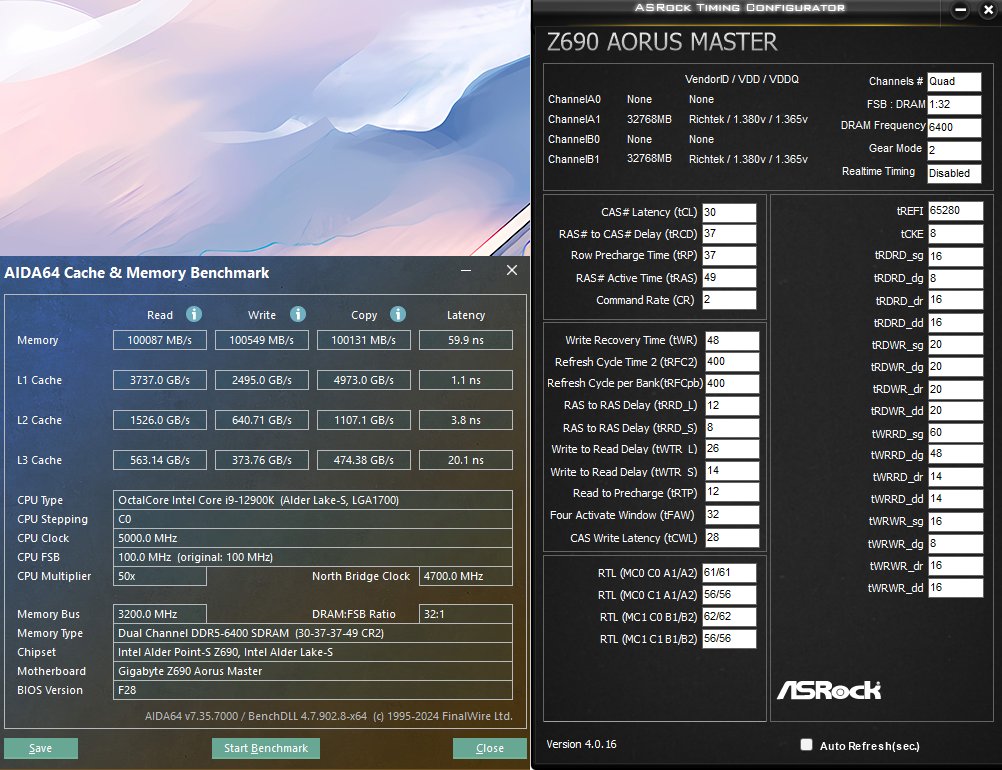Click the tCKE field showing 8
Viewport: 1002px width, 770px height.
pyautogui.click(x=955, y=234)
